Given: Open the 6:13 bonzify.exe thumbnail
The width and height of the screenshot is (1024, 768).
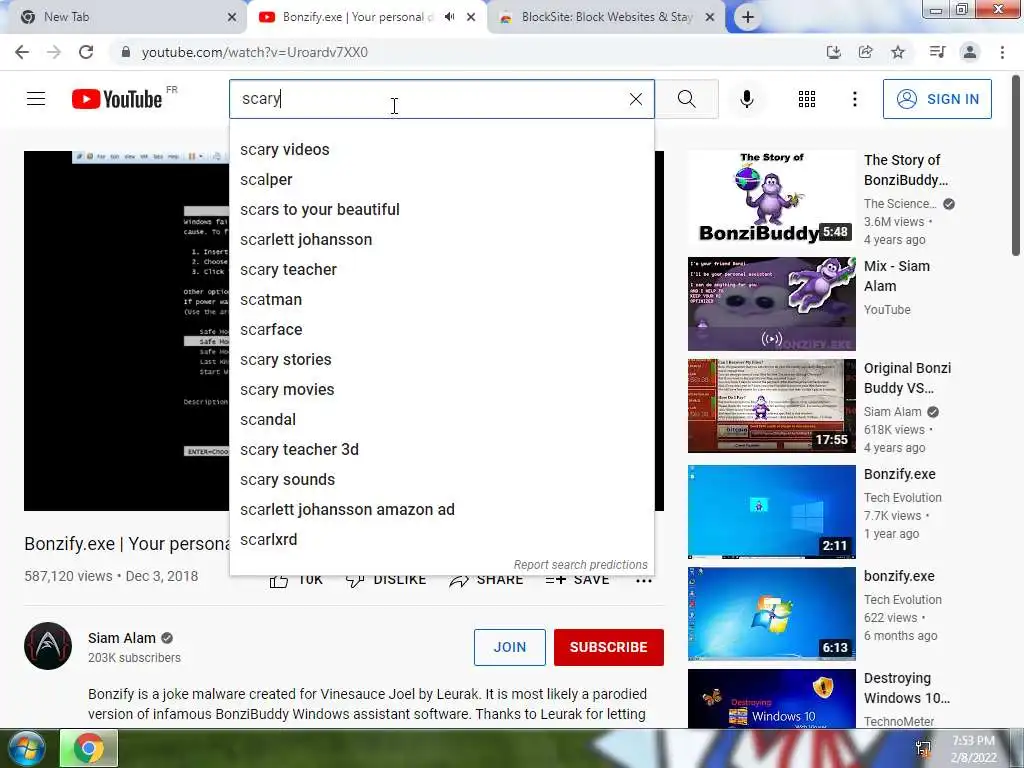Looking at the screenshot, I should click(771, 614).
